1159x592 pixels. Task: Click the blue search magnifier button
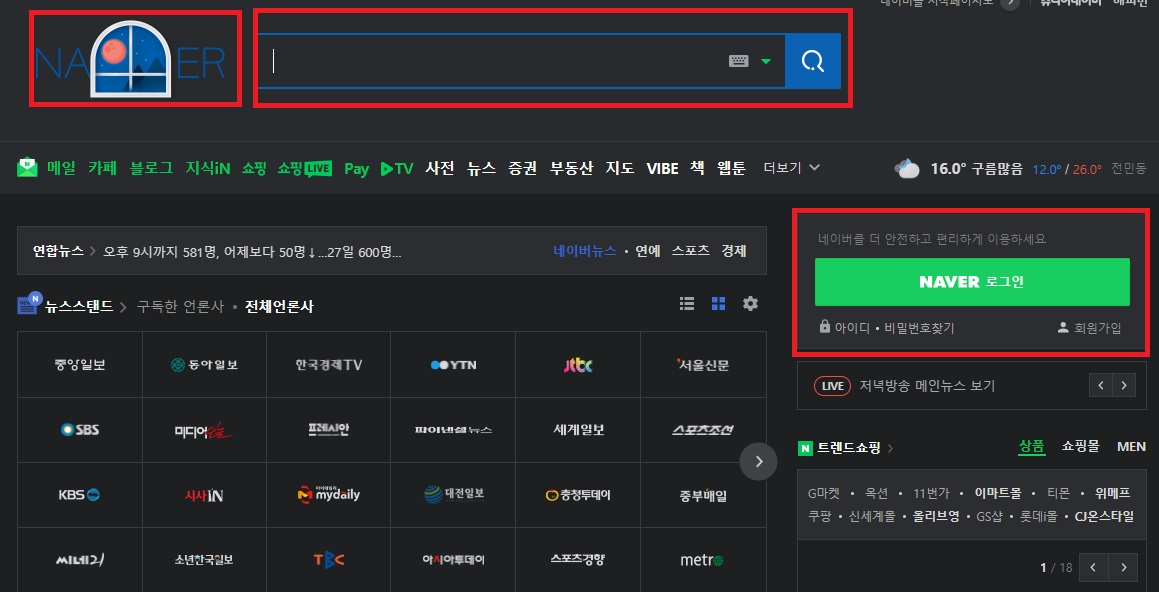coord(812,61)
